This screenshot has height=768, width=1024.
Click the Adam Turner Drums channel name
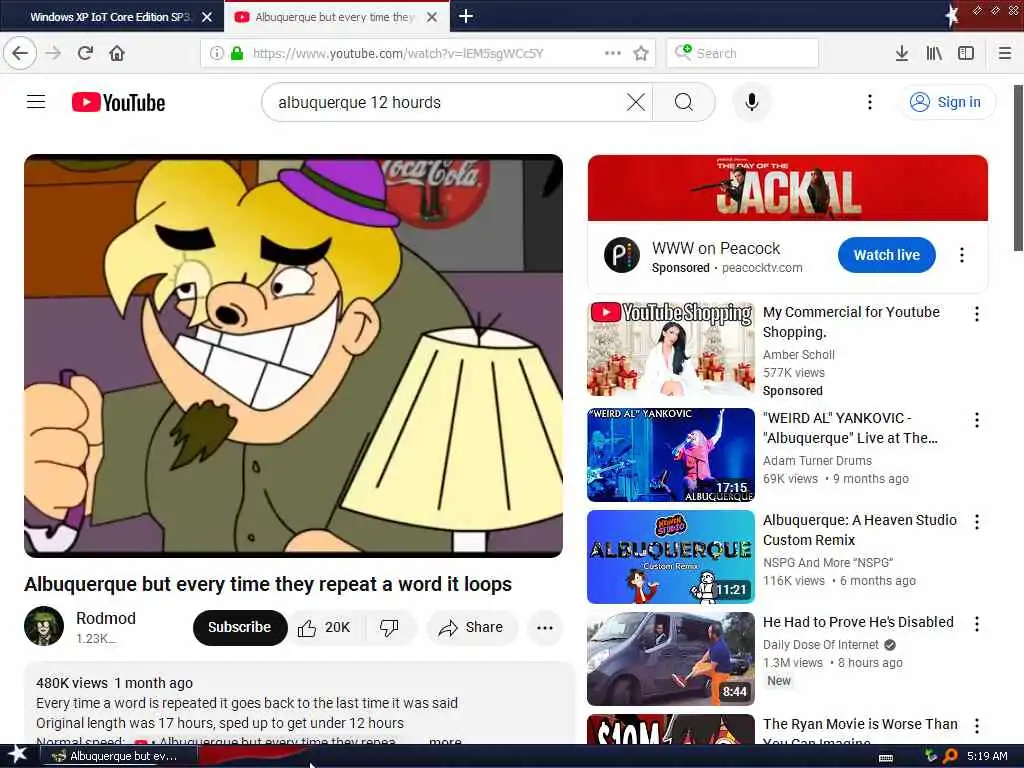click(x=817, y=460)
